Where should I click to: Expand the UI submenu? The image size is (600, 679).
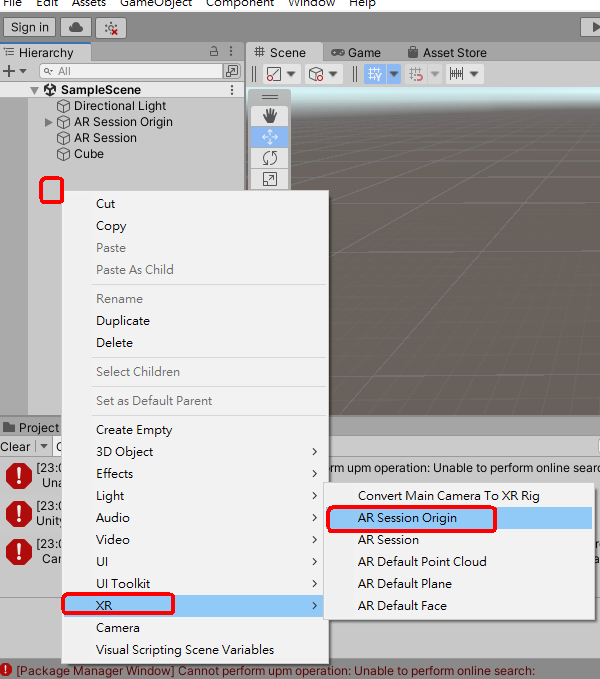(195, 562)
